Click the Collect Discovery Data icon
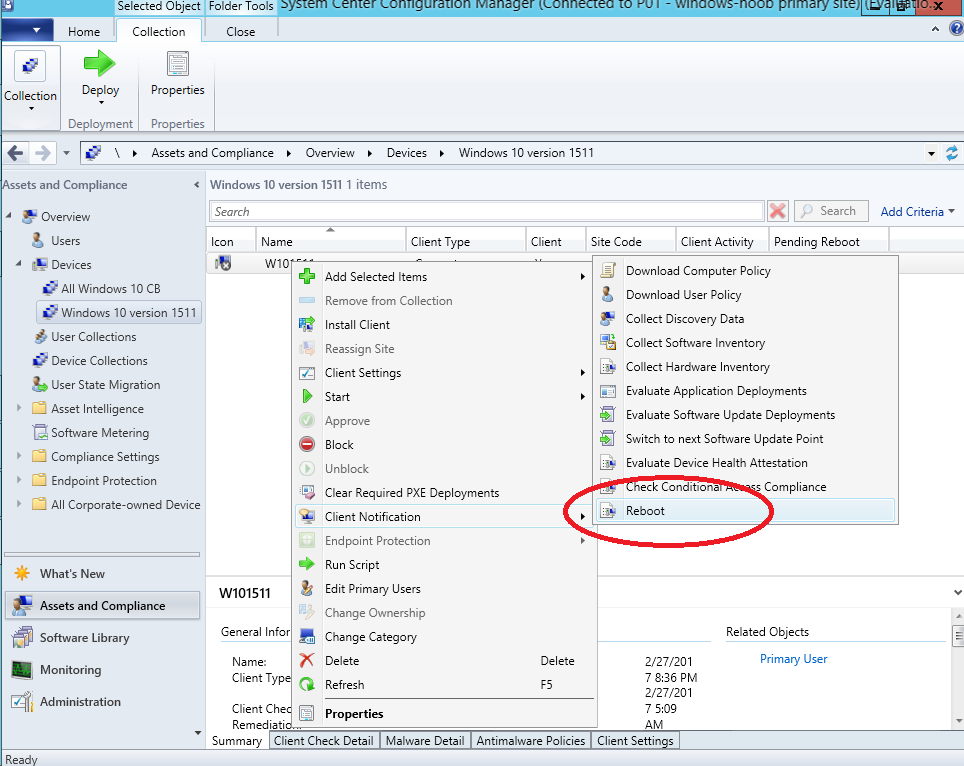The image size is (964, 766). click(608, 318)
